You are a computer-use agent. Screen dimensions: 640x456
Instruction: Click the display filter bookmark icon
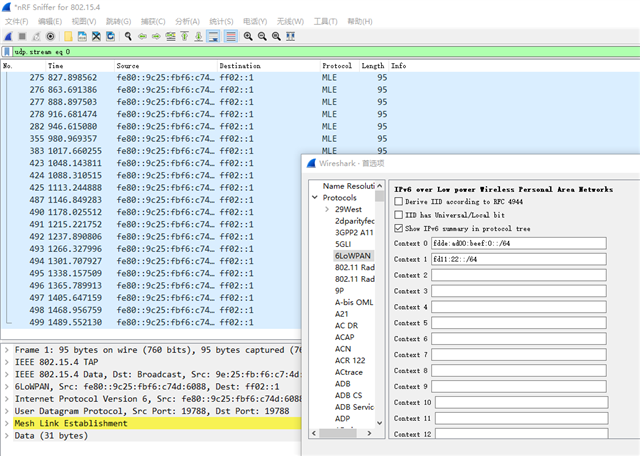tap(7, 52)
